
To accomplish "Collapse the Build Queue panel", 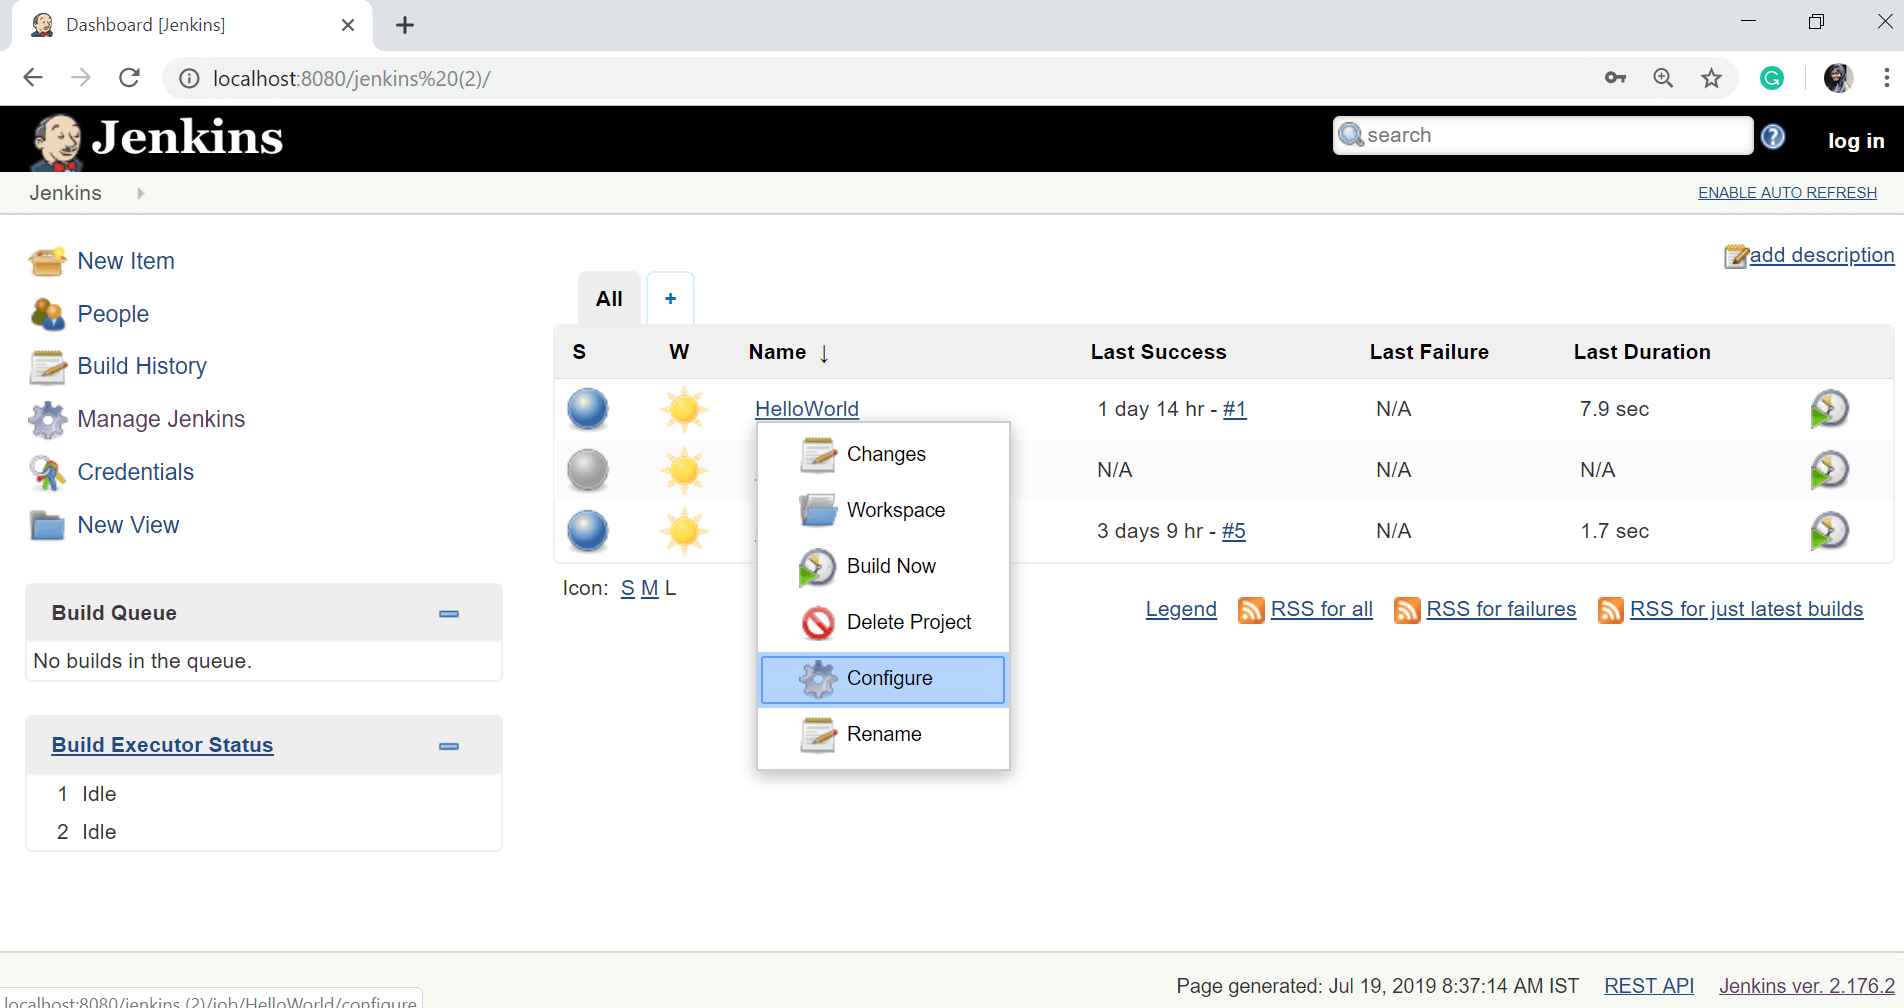I will pyautogui.click(x=449, y=614).
